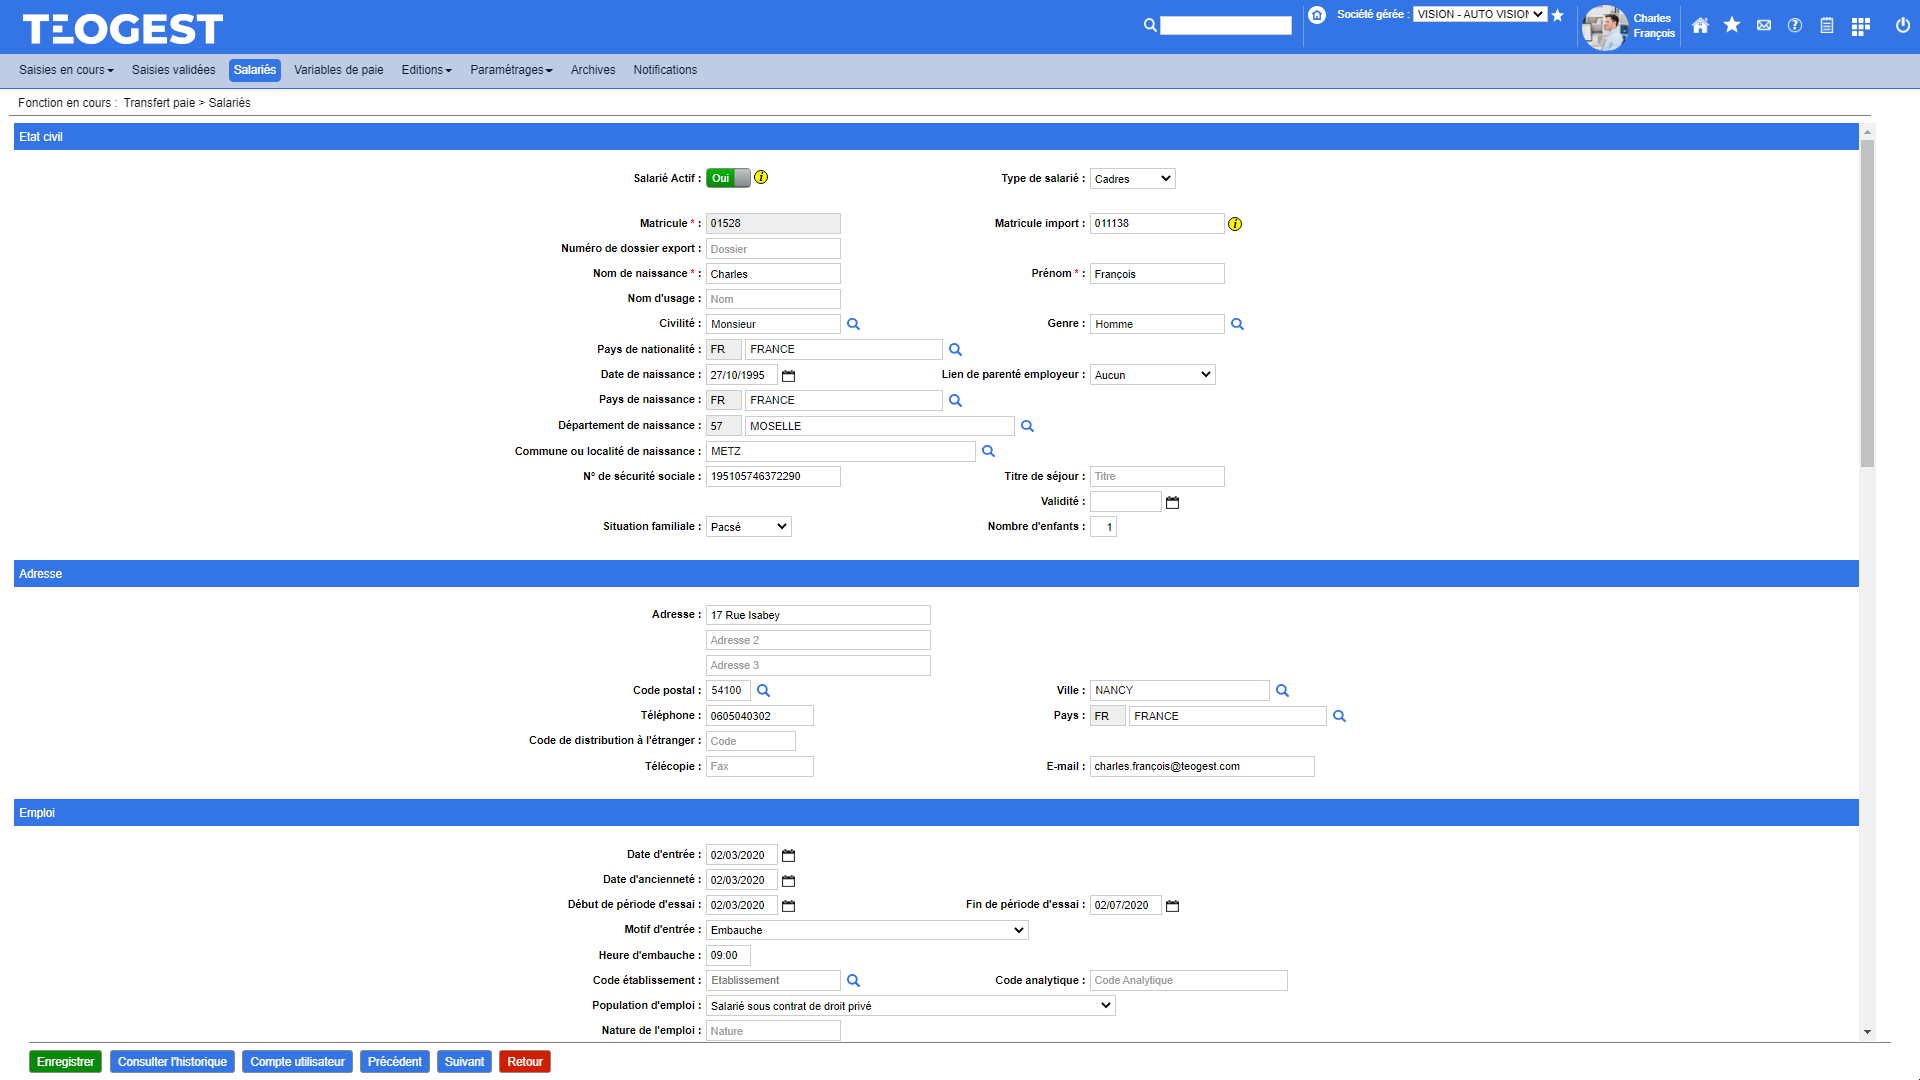1920x1080 pixels.
Task: Open the apps grid icon
Action: 1860,27
